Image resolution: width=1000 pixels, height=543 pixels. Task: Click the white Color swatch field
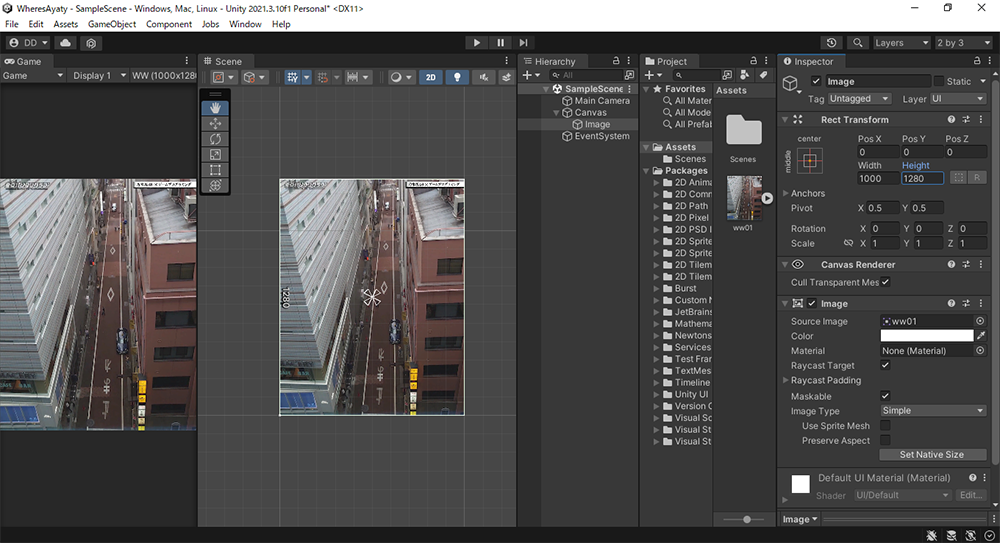point(926,336)
